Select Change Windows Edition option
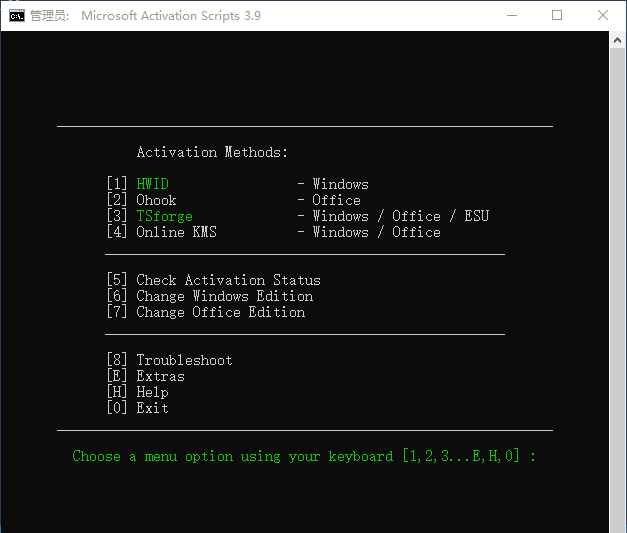This screenshot has width=627, height=533. point(224,296)
